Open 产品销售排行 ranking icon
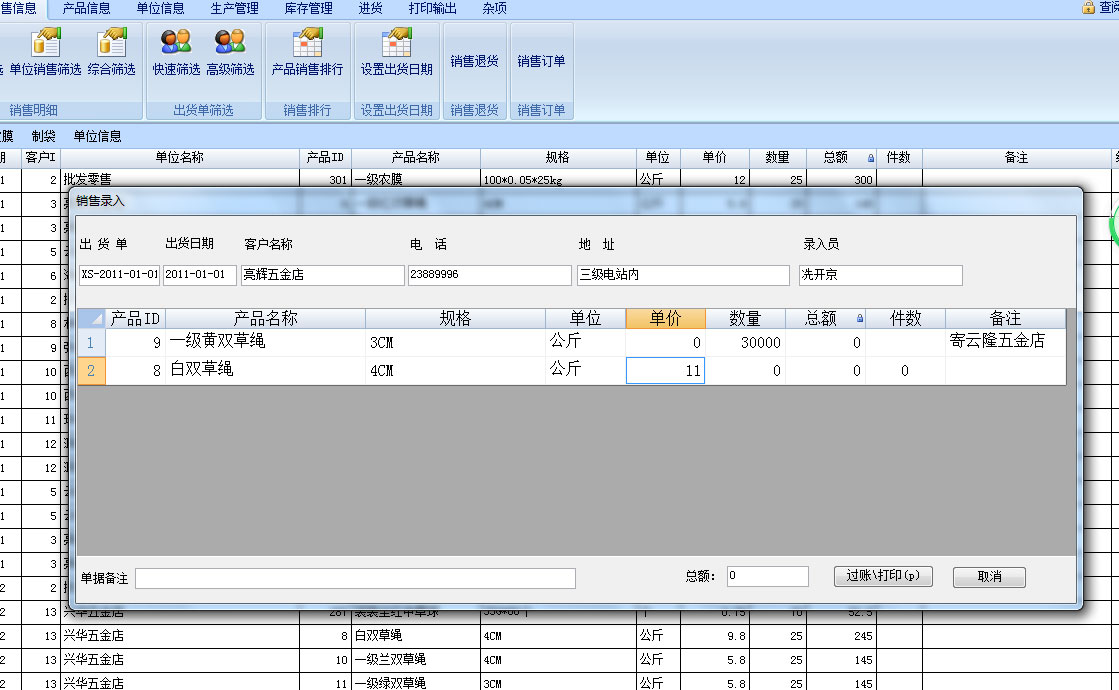This screenshot has width=1119, height=690. click(x=307, y=44)
